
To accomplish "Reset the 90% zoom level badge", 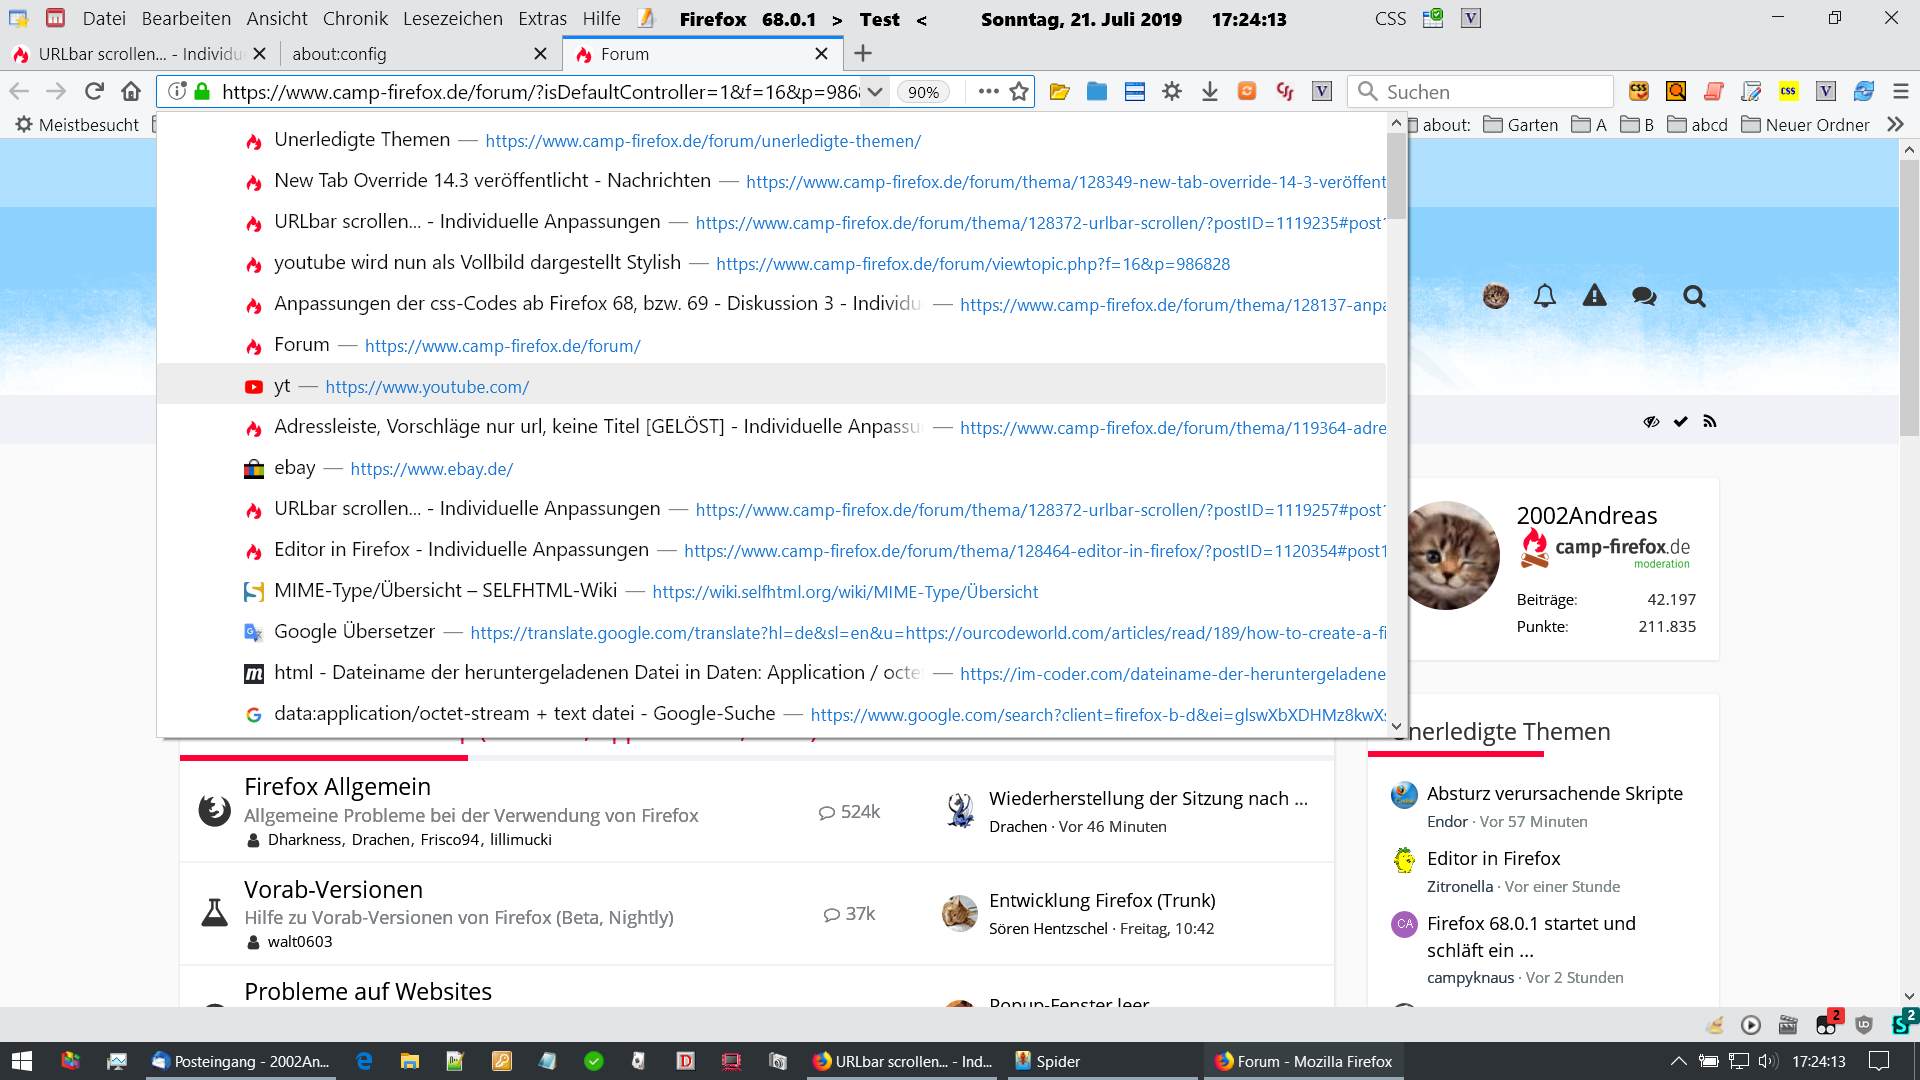I will (x=922, y=92).
